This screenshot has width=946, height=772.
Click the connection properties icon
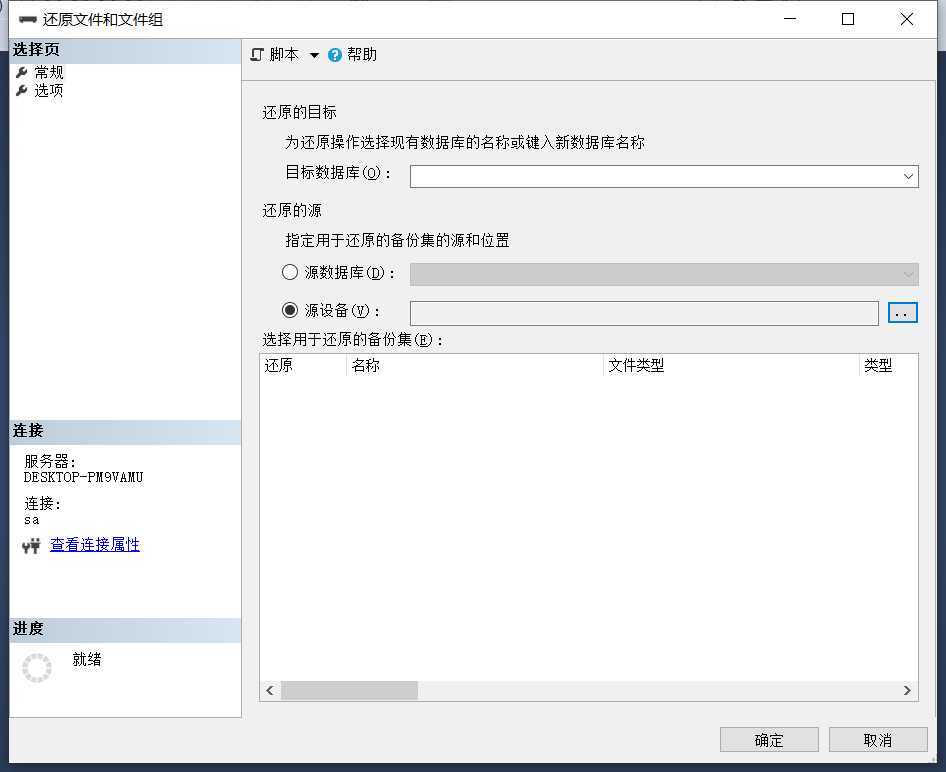31,546
